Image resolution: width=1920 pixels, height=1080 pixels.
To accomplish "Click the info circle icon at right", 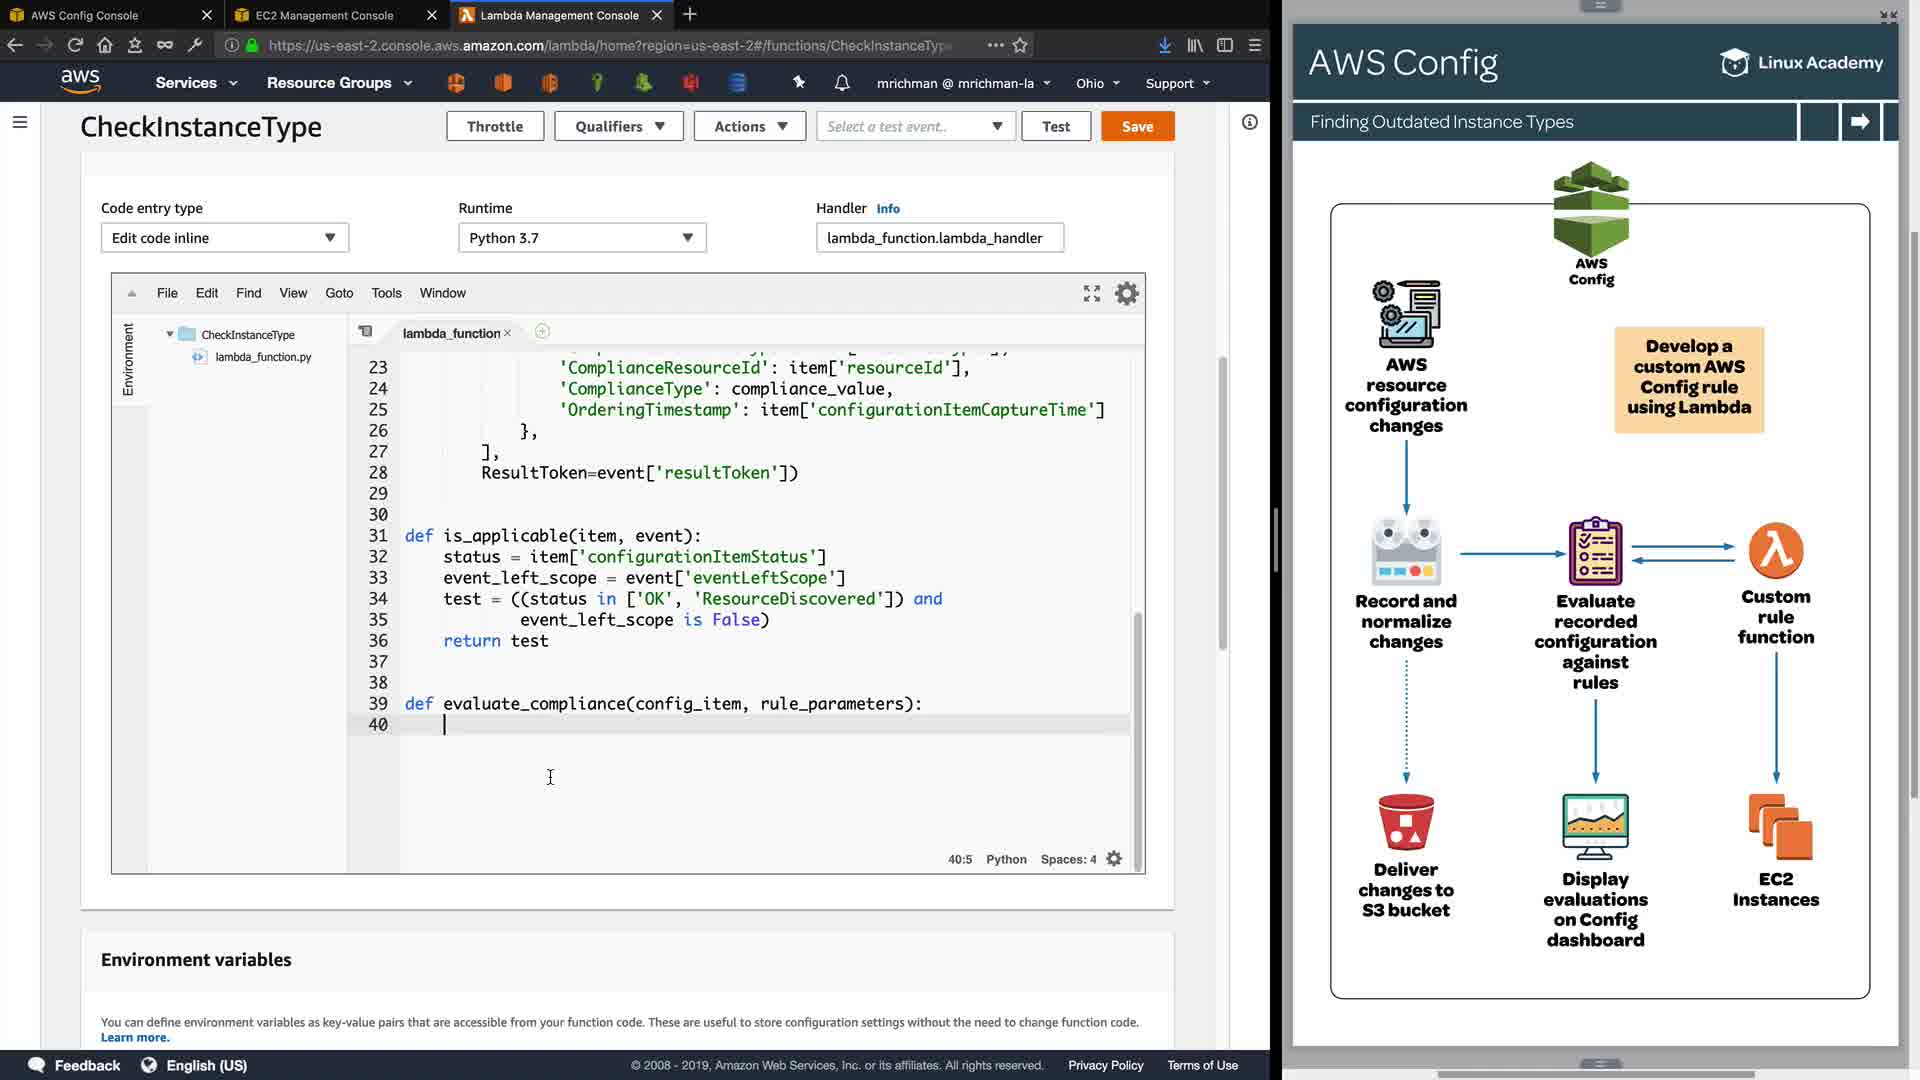I will click(x=1249, y=122).
